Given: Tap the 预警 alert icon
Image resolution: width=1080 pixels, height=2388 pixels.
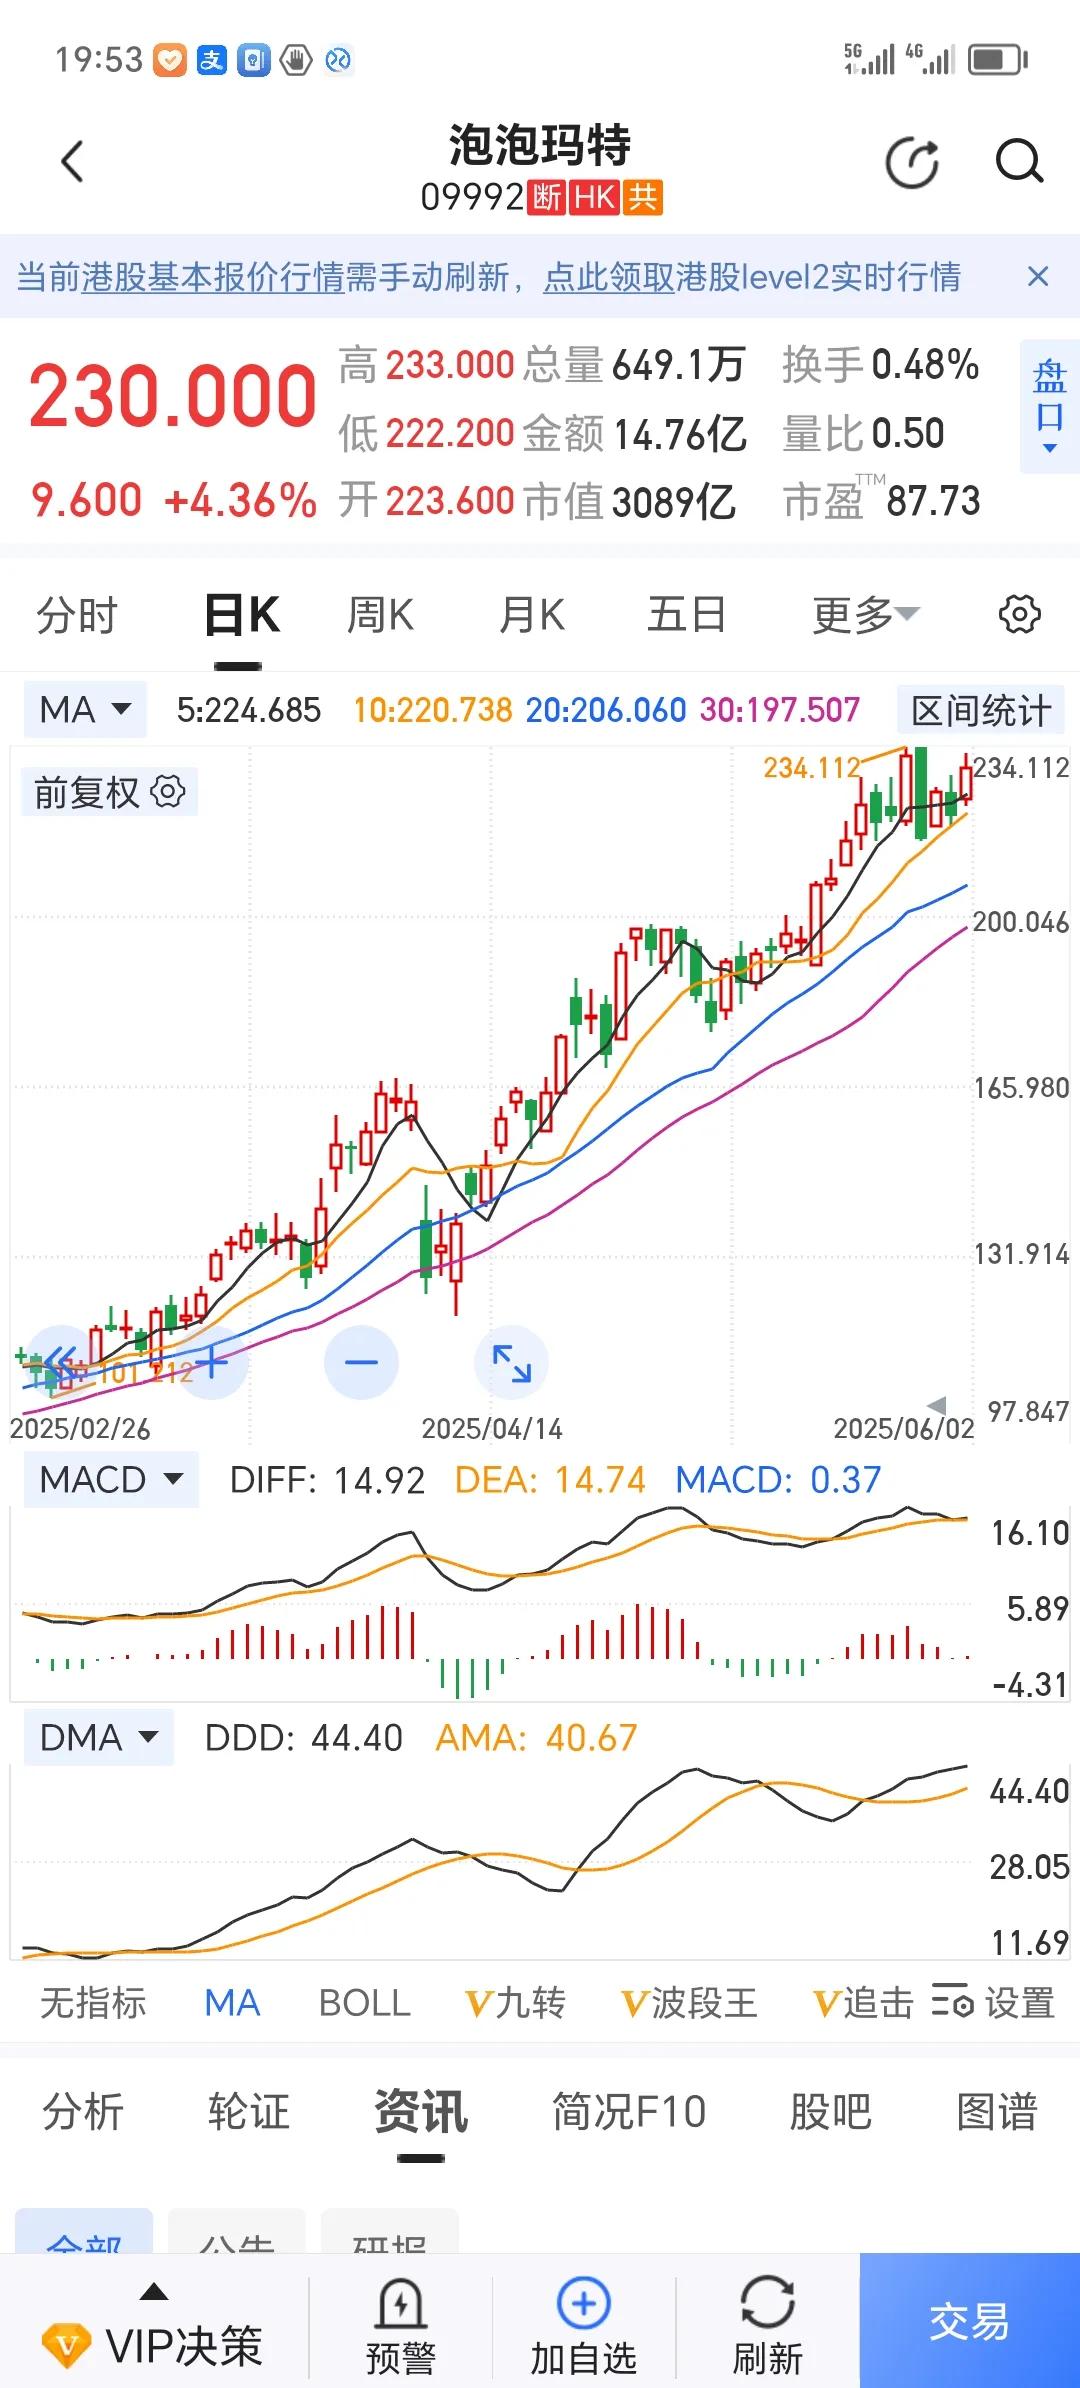Looking at the screenshot, I should tap(400, 2327).
